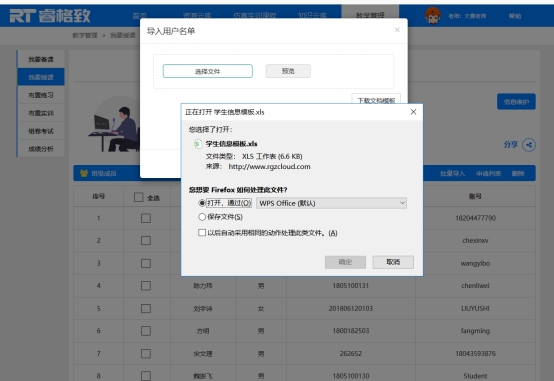
Task: Close the Firefox file opening dialog
Action: point(413,112)
